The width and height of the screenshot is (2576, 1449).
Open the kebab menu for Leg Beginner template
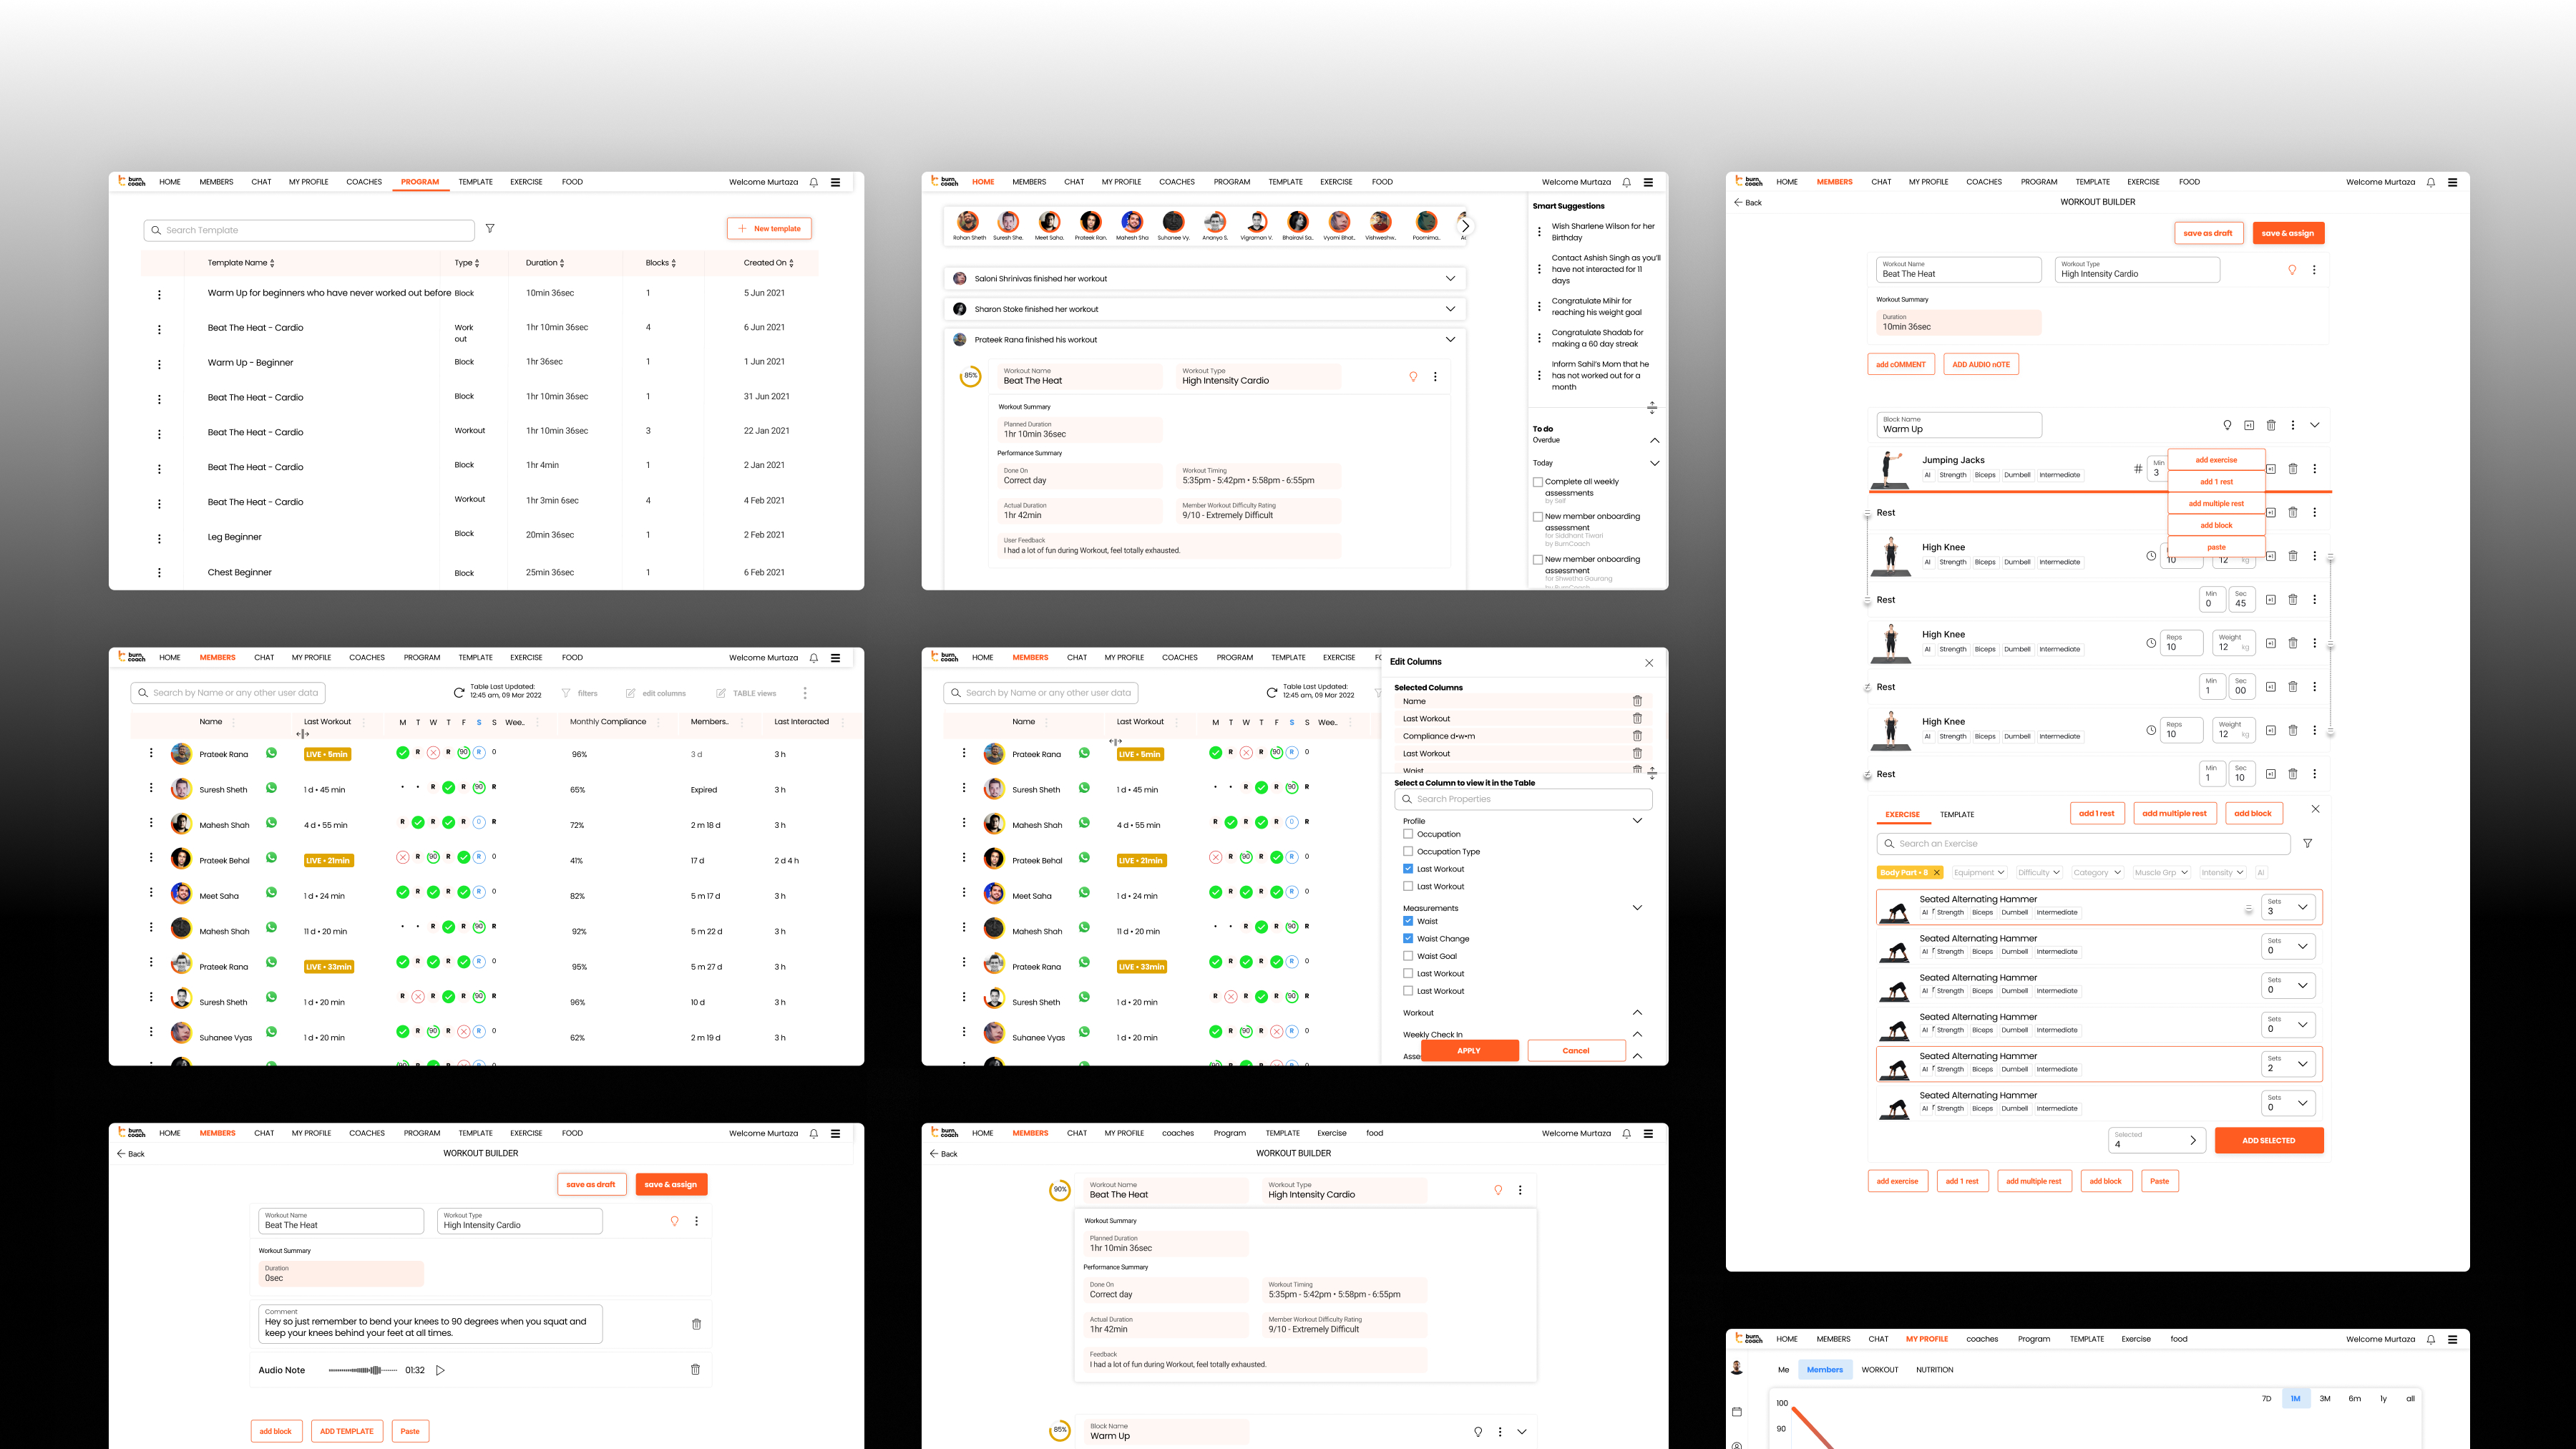click(x=159, y=538)
